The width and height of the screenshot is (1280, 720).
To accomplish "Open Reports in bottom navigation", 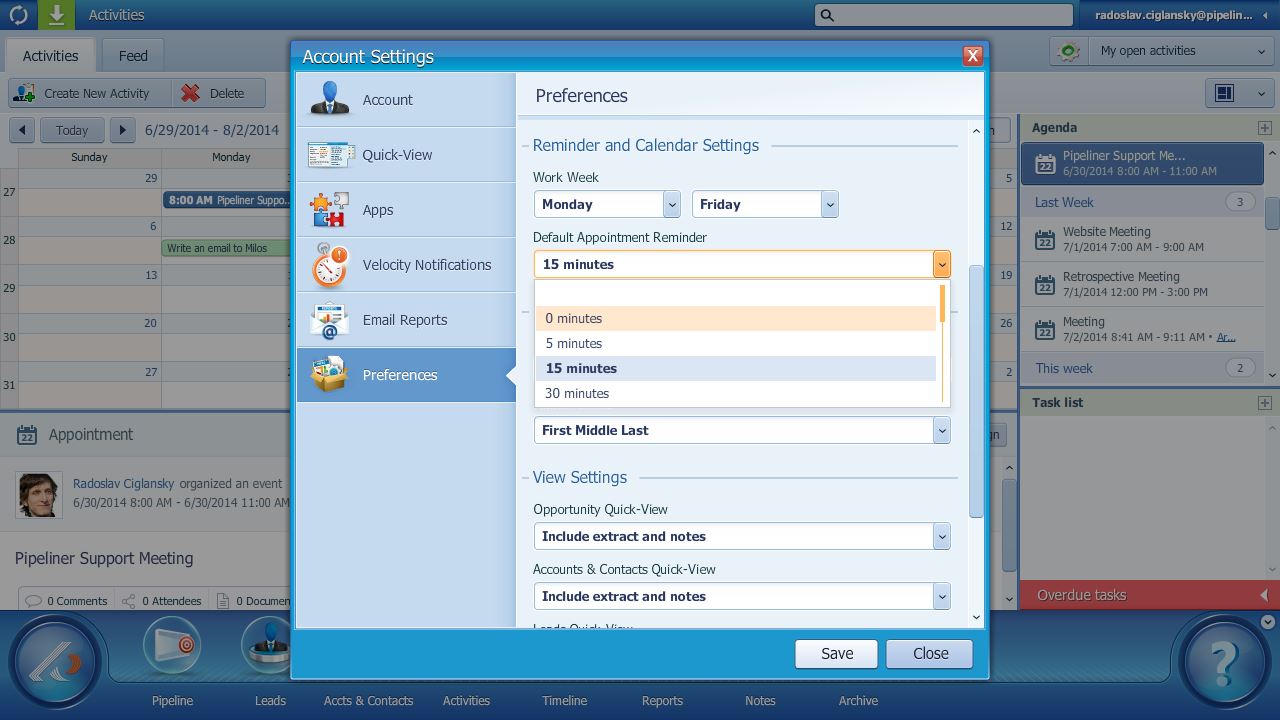I will 662,701.
